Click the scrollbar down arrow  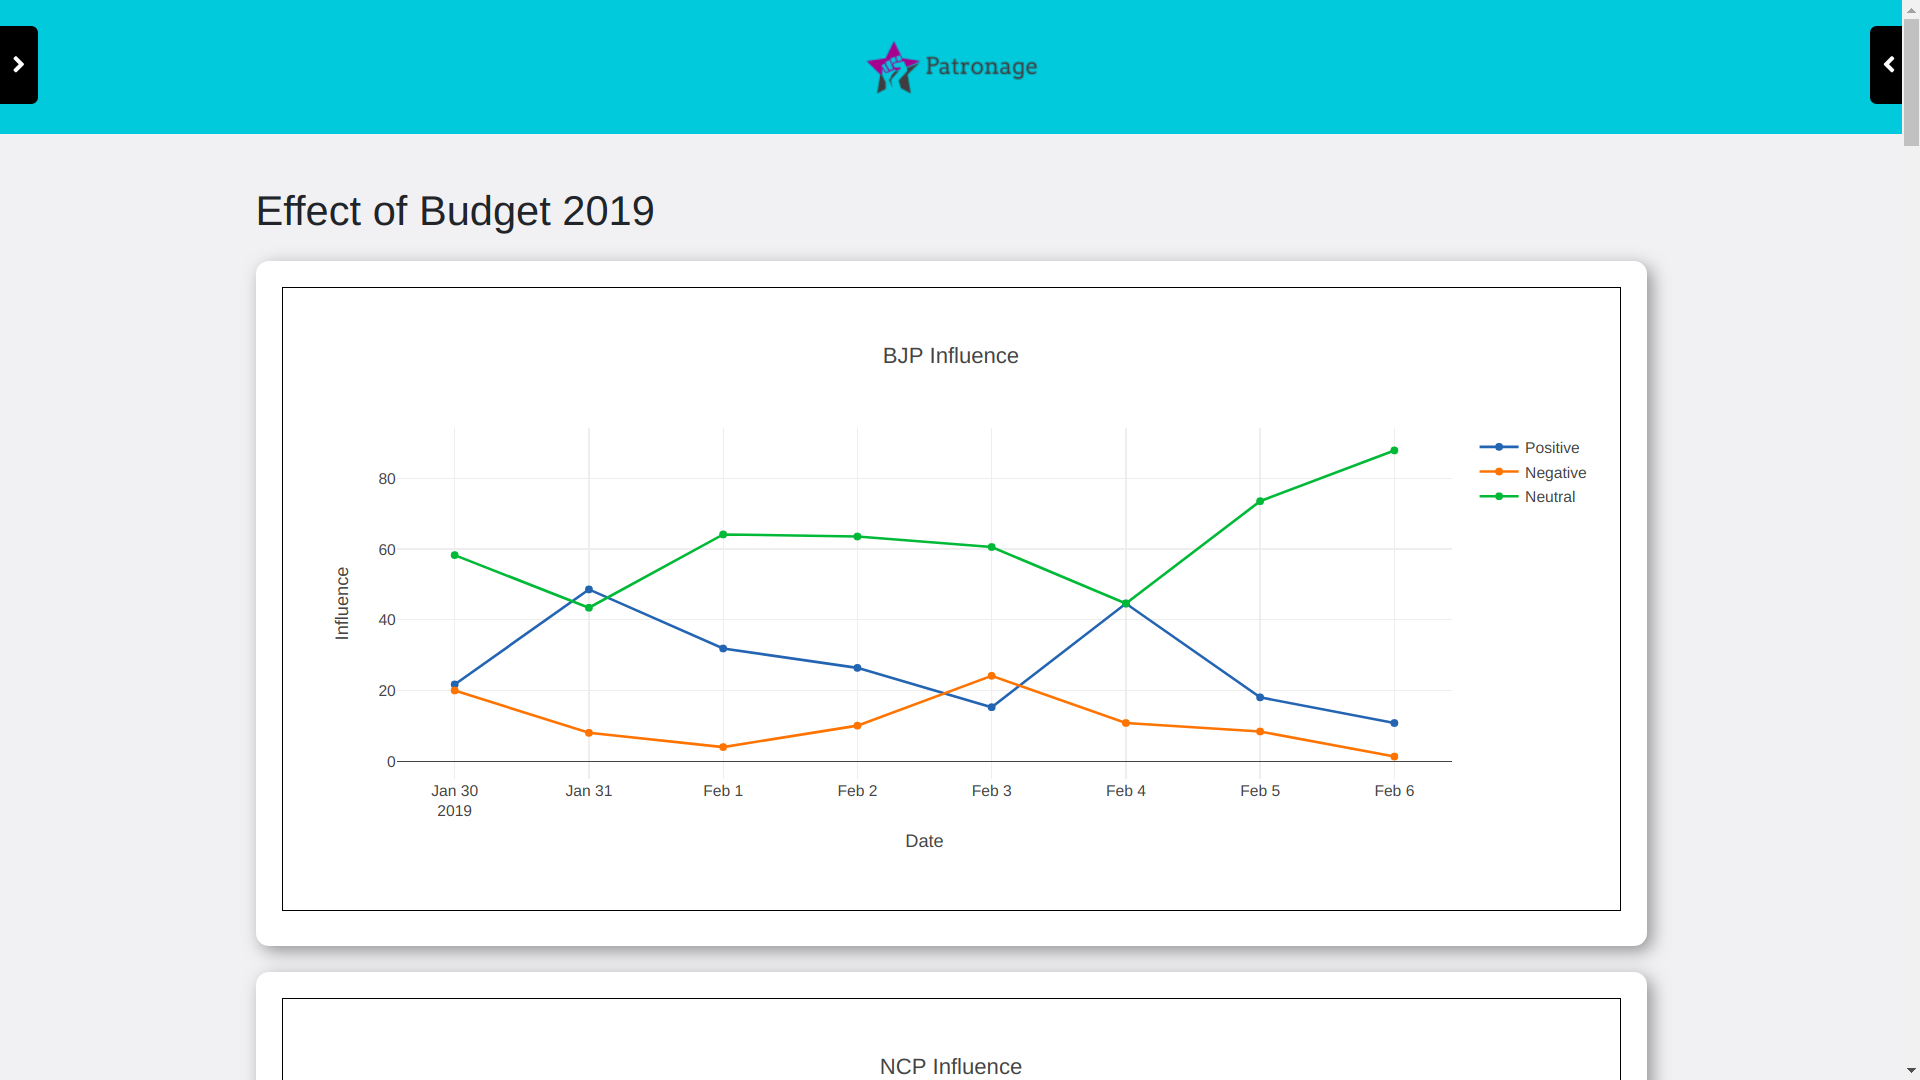(1911, 1070)
